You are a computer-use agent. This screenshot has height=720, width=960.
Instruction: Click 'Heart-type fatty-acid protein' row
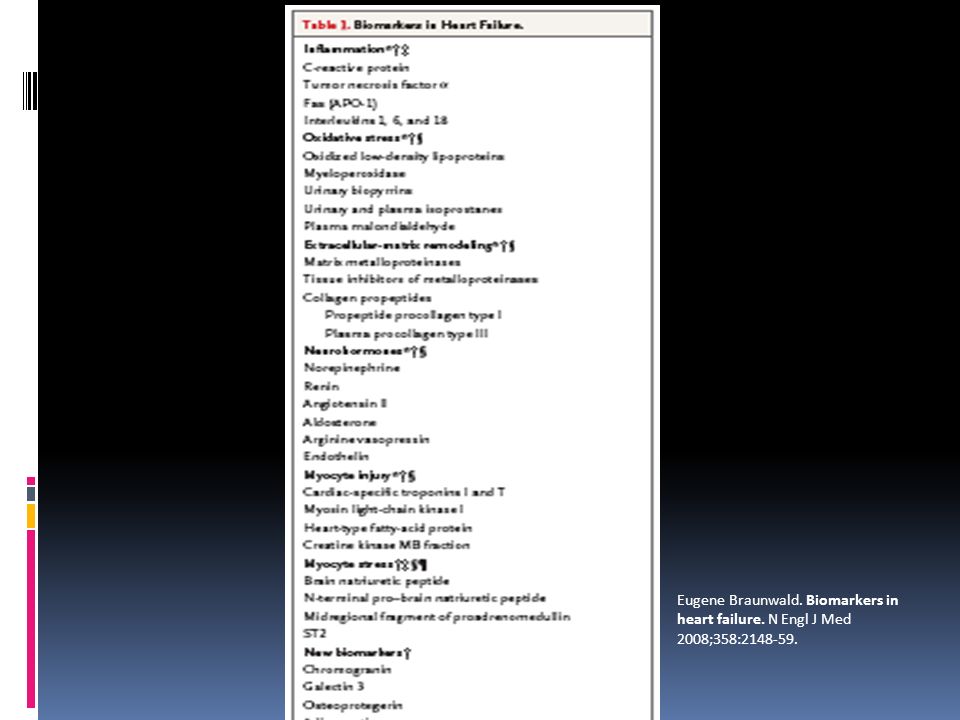pyautogui.click(x=388, y=528)
